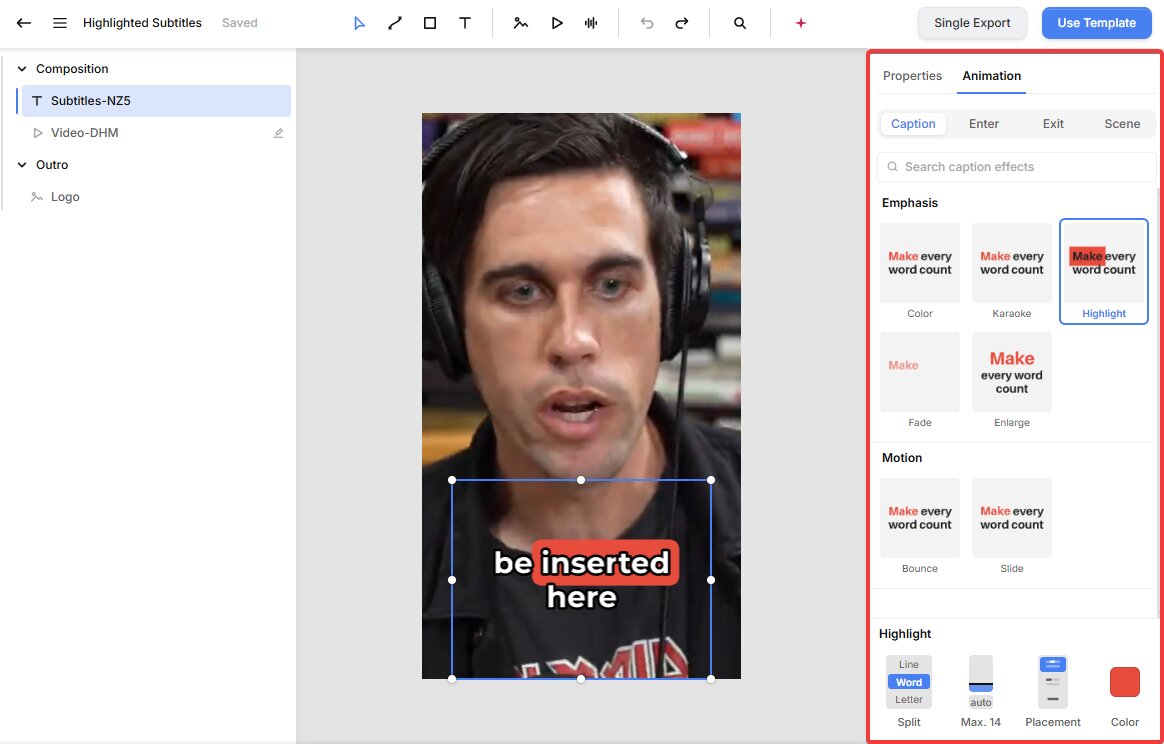The height and width of the screenshot is (744, 1164).
Task: Click the edit pencil on Video-DHM
Action: (x=278, y=133)
